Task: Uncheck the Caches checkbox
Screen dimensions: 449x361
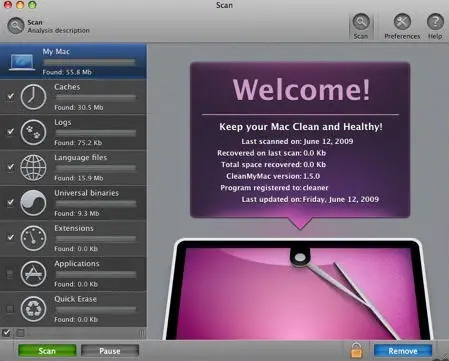Action: [x=10, y=96]
